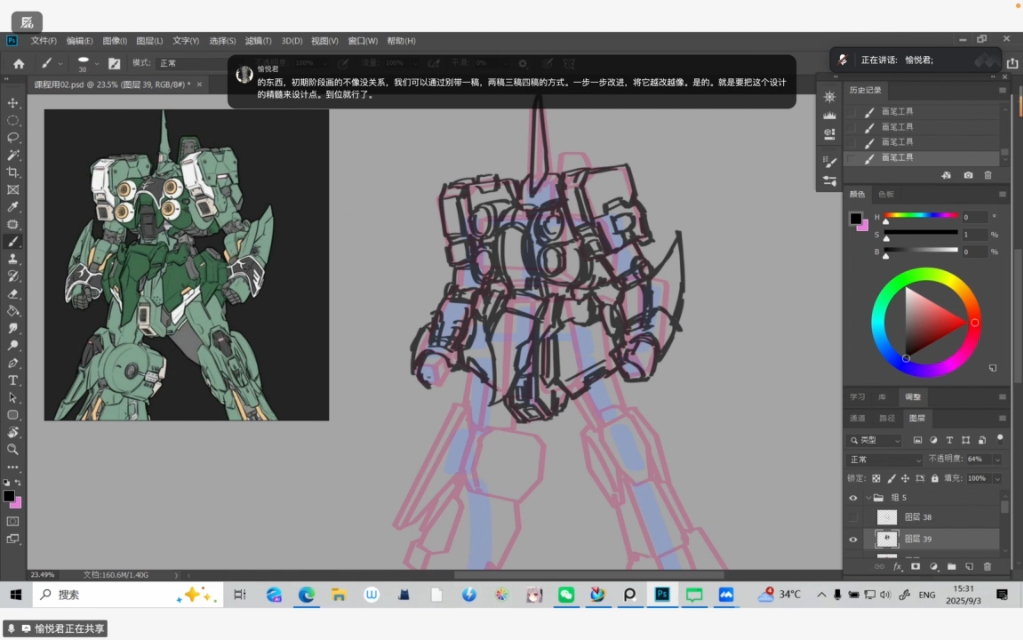1023x640 pixels.
Task: Switch to 通道 tab
Action: pos(857,418)
